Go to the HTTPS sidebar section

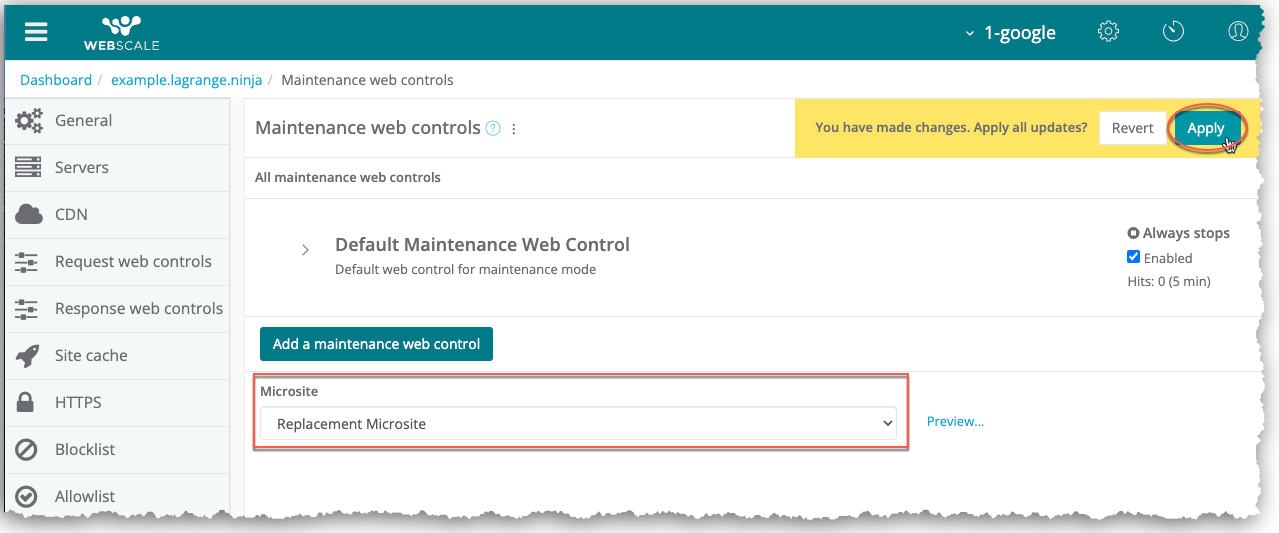[78, 402]
